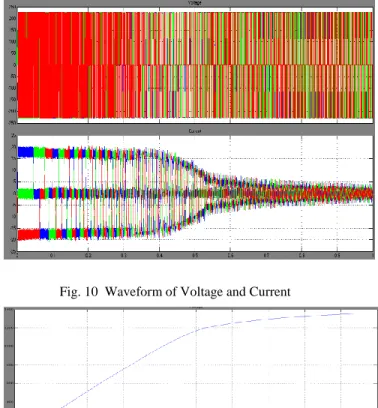
Task: Click the 0.2 tick label on the Current plot's time axis
Action: (88, 256)
